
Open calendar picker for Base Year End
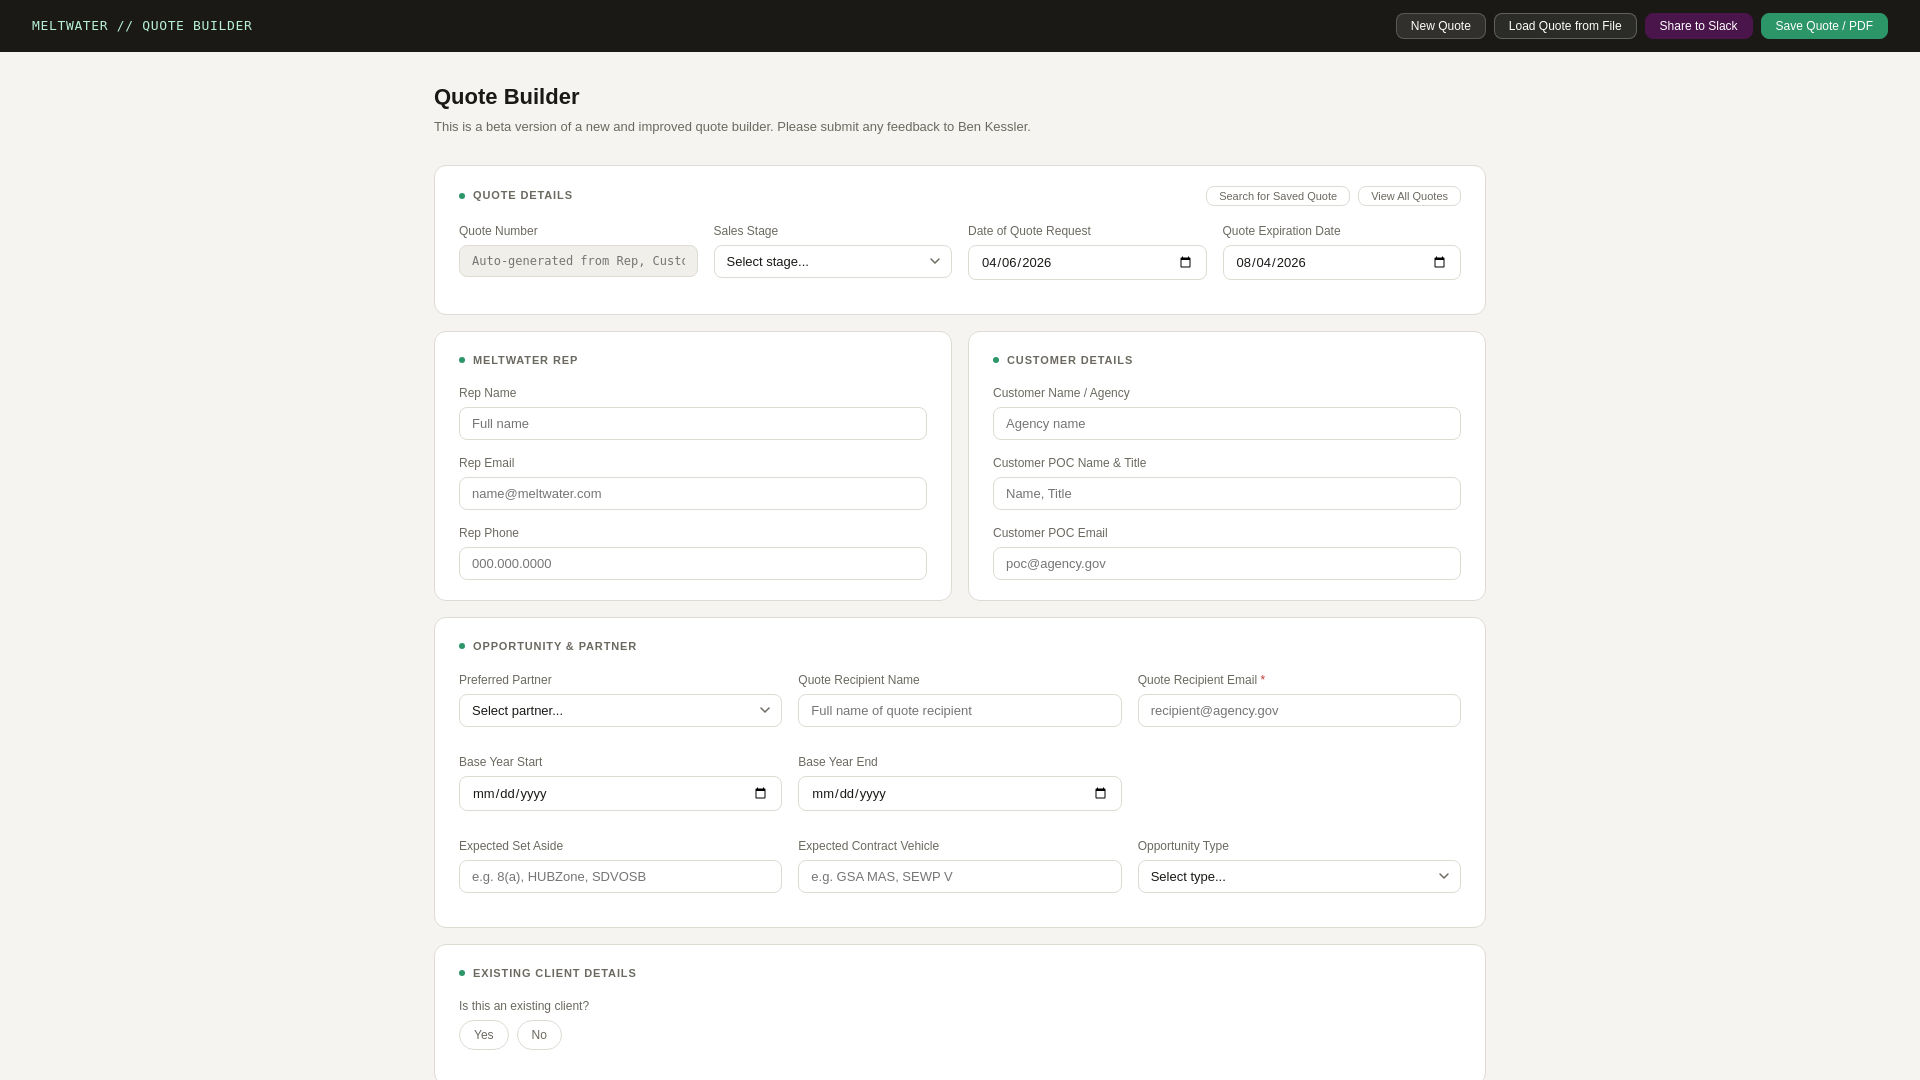coord(1100,794)
